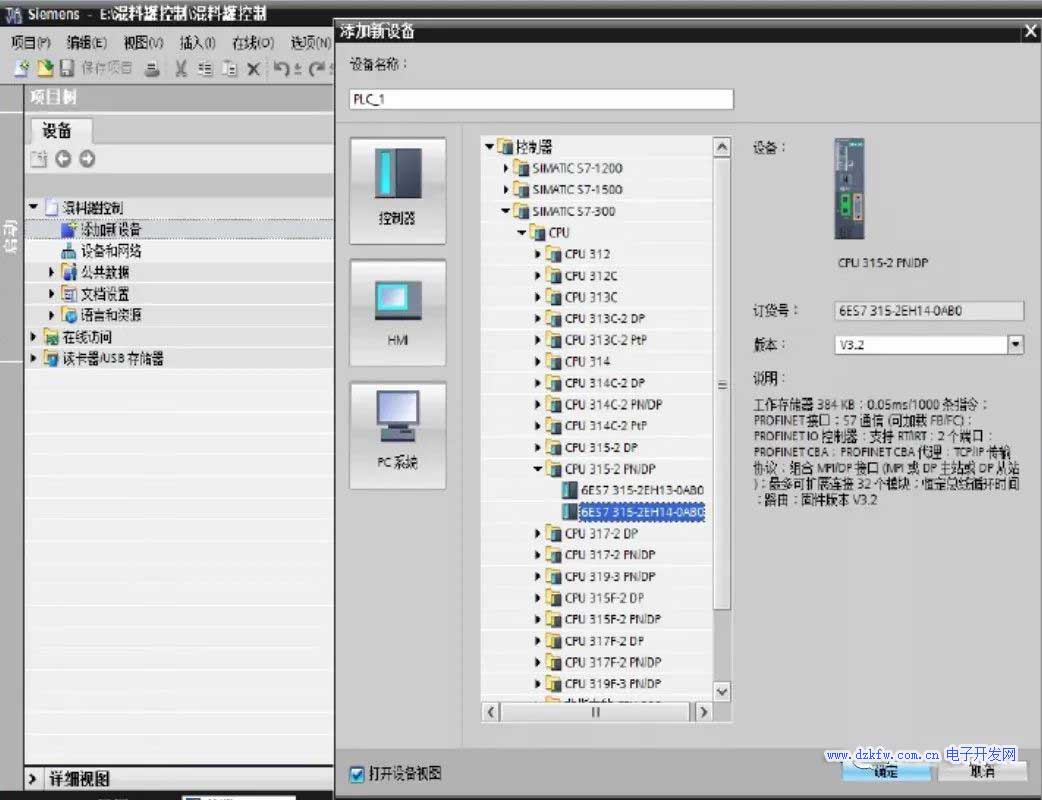Click the 文档设置 document icon
The image size is (1042, 800).
point(68,294)
